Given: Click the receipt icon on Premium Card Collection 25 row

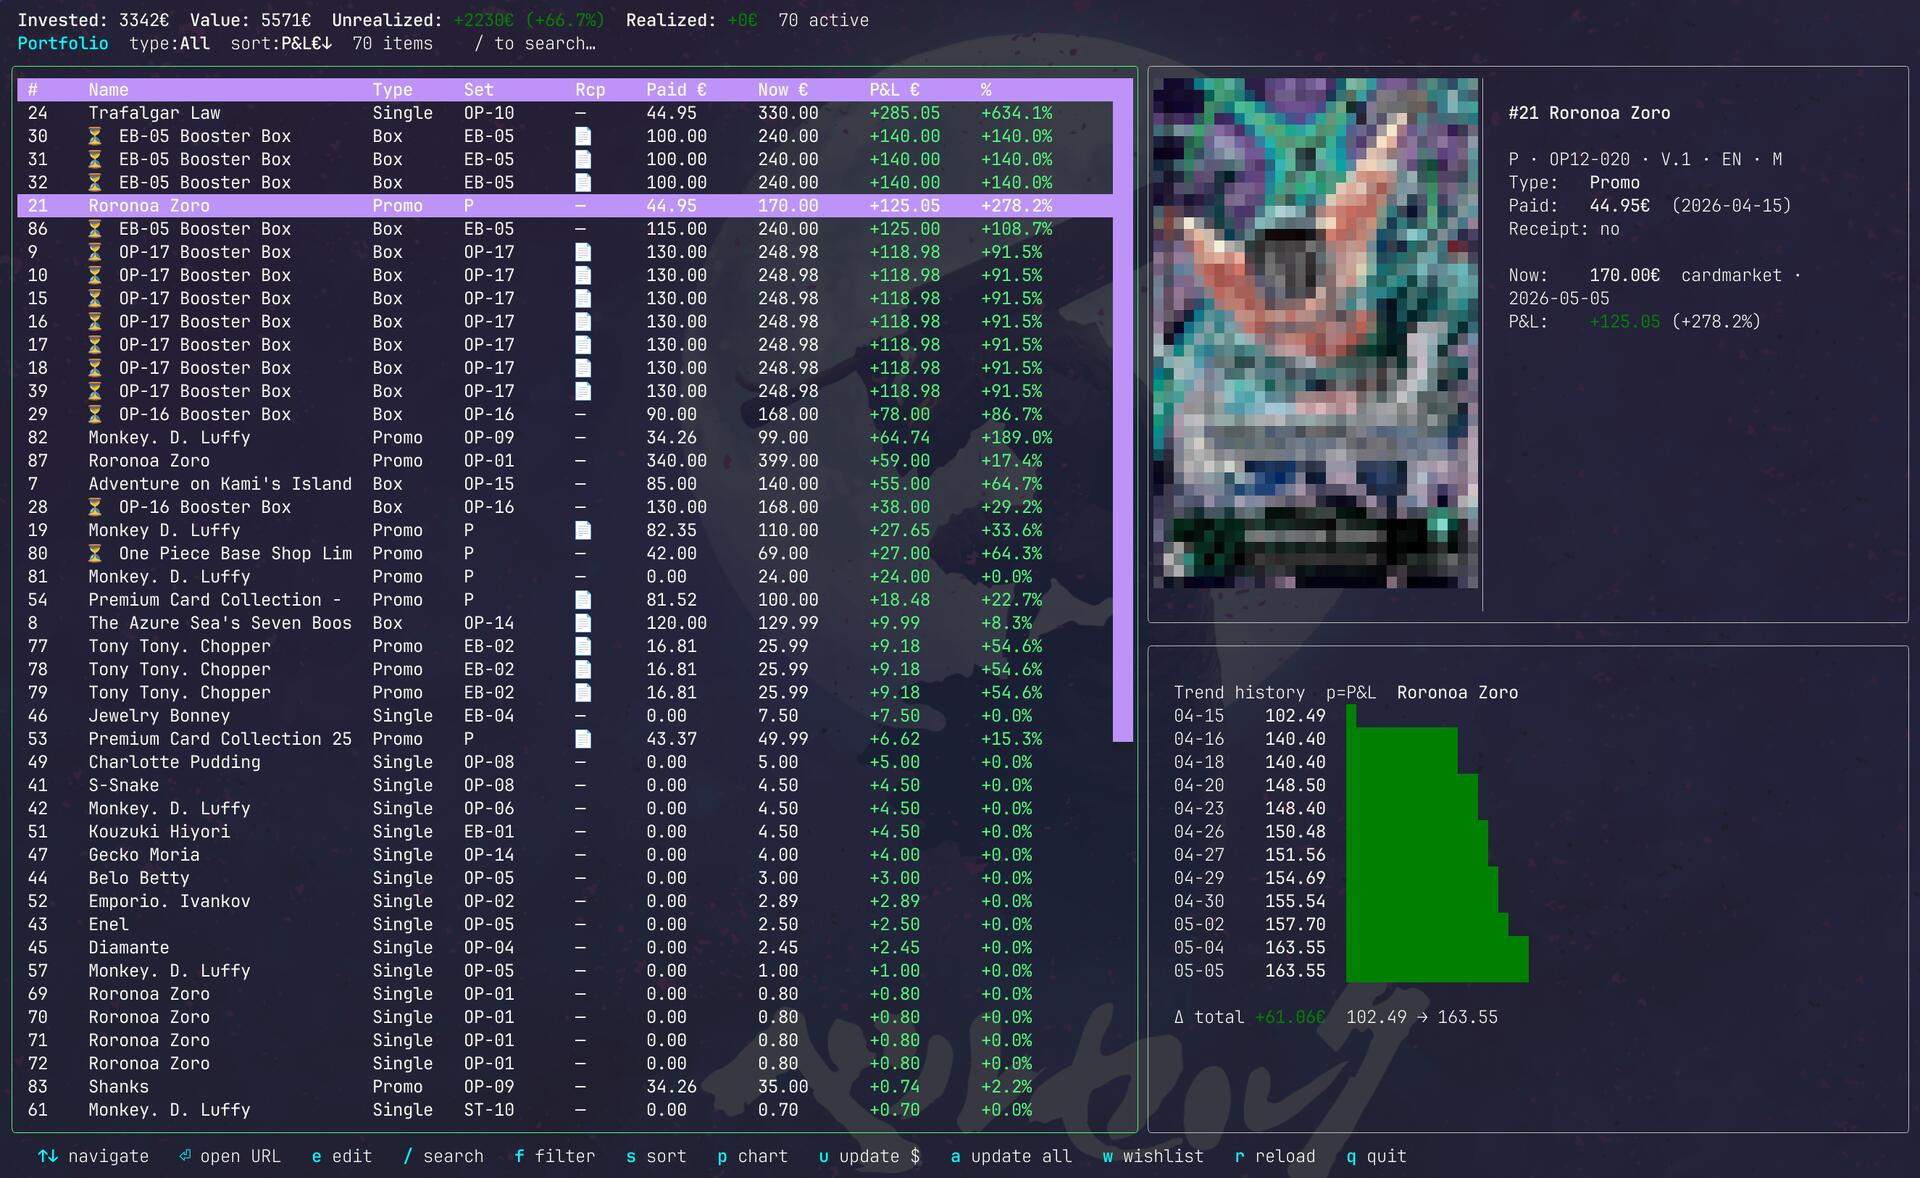Looking at the screenshot, I should pyautogui.click(x=583, y=739).
